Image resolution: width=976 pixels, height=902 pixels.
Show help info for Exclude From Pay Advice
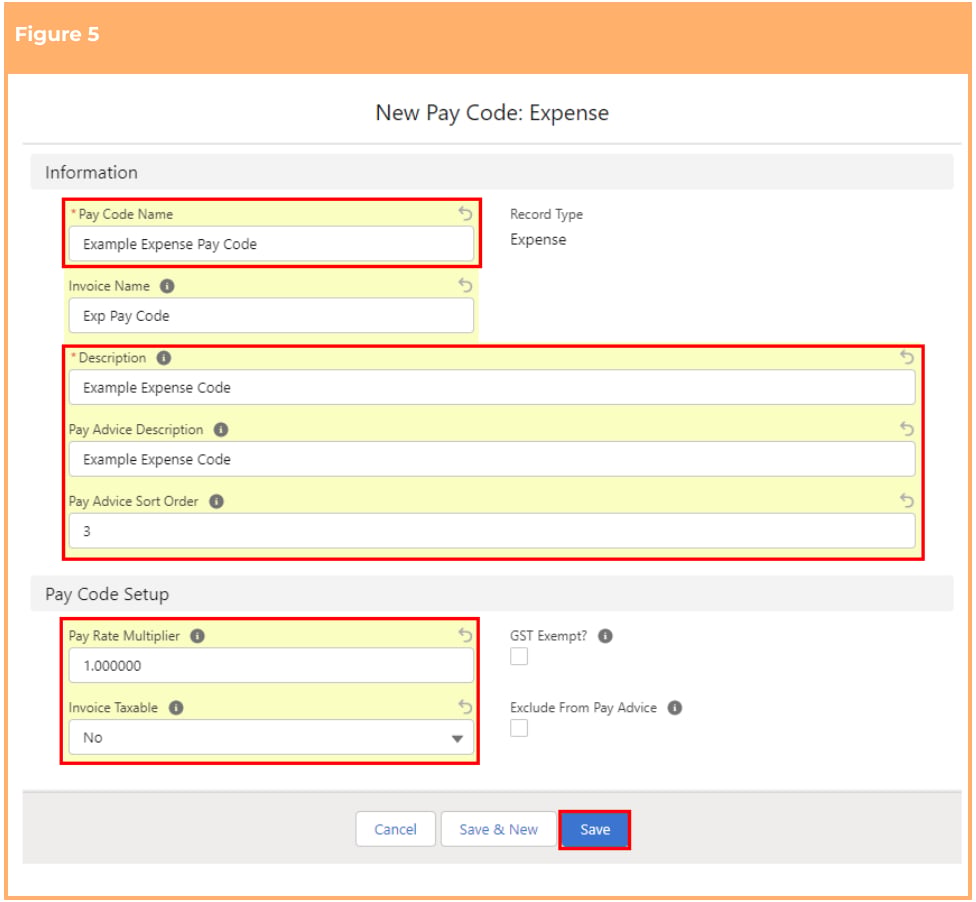click(x=675, y=708)
